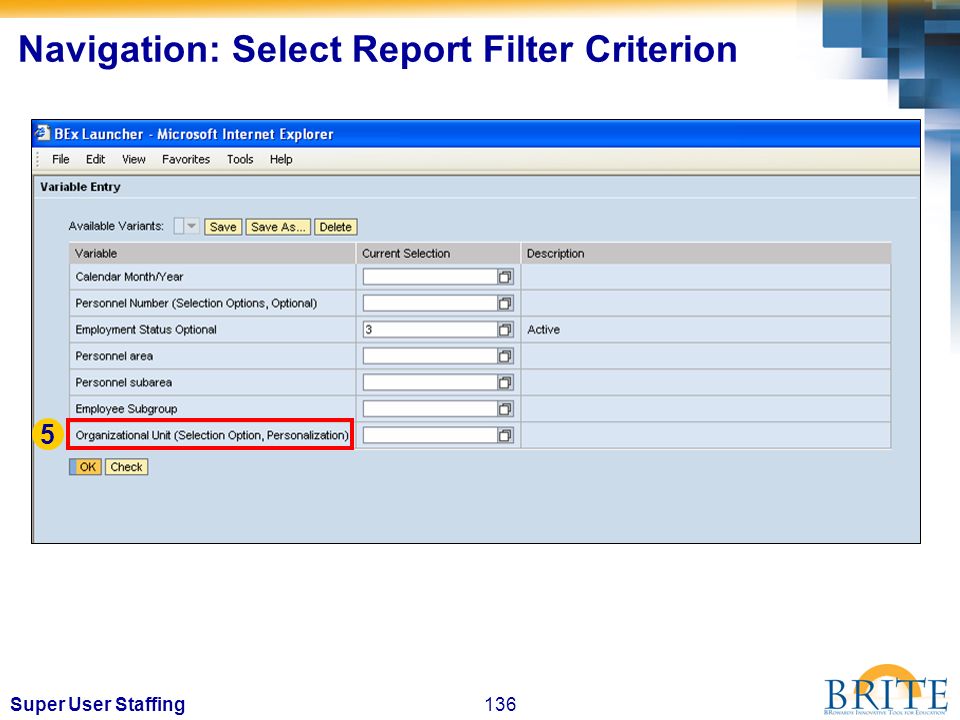Open the Edit menu
The width and height of the screenshot is (960, 720).
(96, 159)
